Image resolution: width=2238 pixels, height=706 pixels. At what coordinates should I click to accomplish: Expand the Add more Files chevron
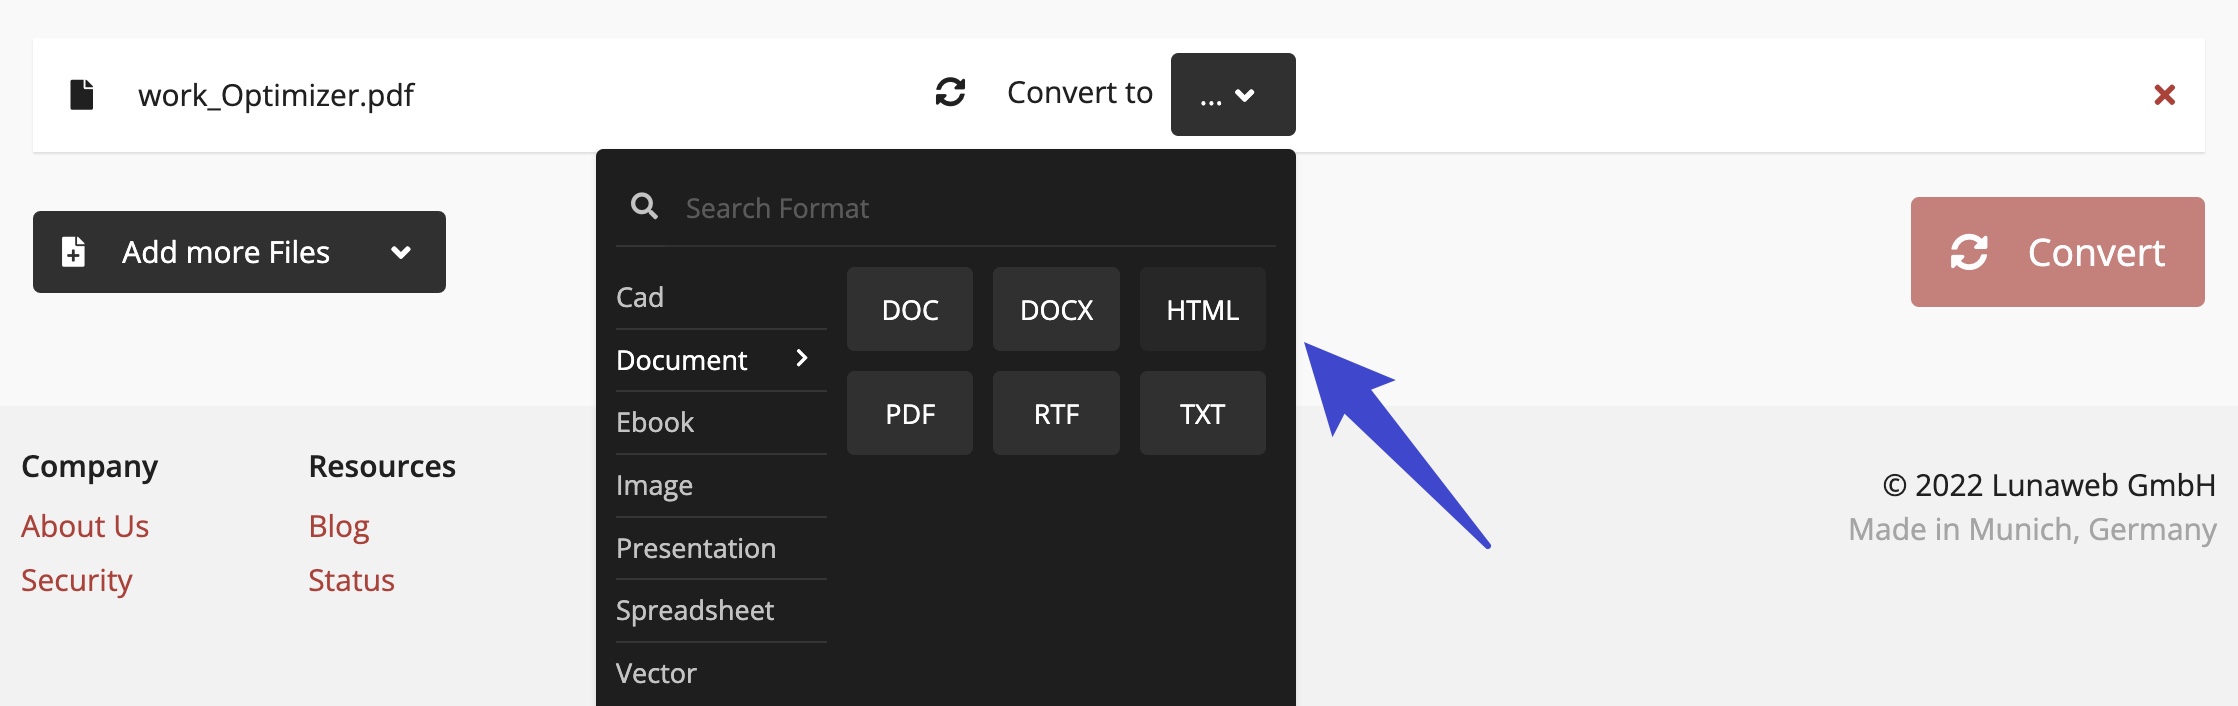(400, 253)
